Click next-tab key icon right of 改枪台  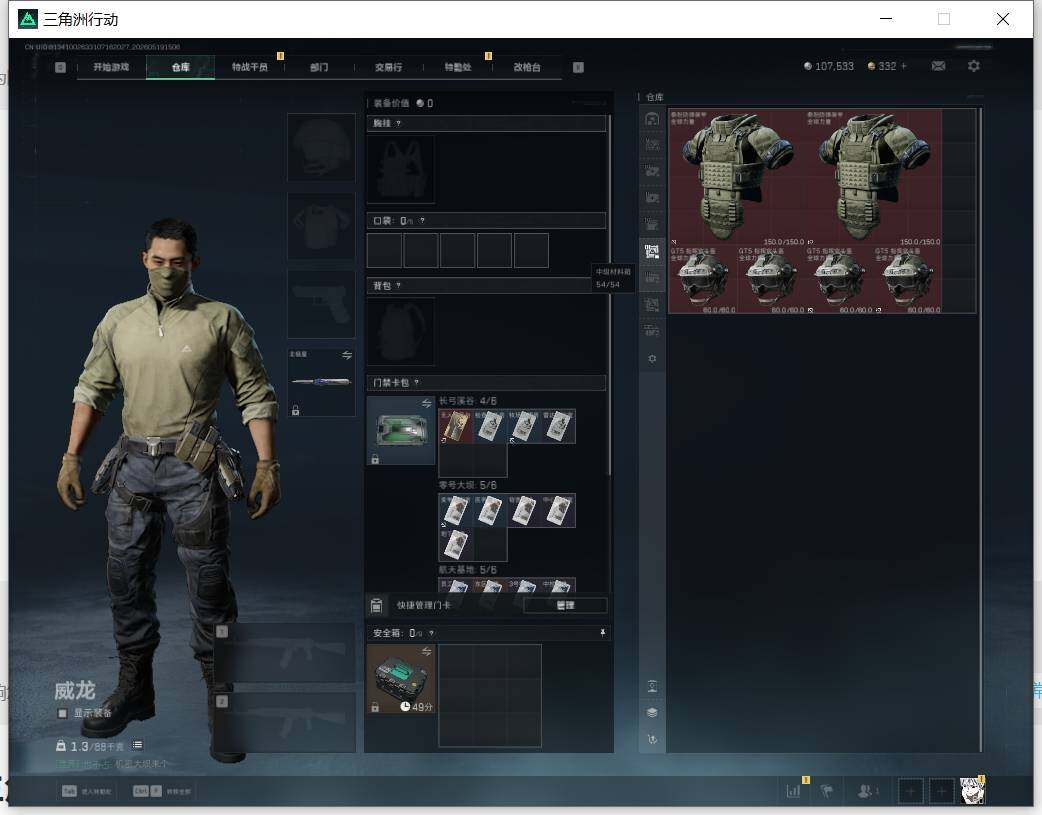578,67
